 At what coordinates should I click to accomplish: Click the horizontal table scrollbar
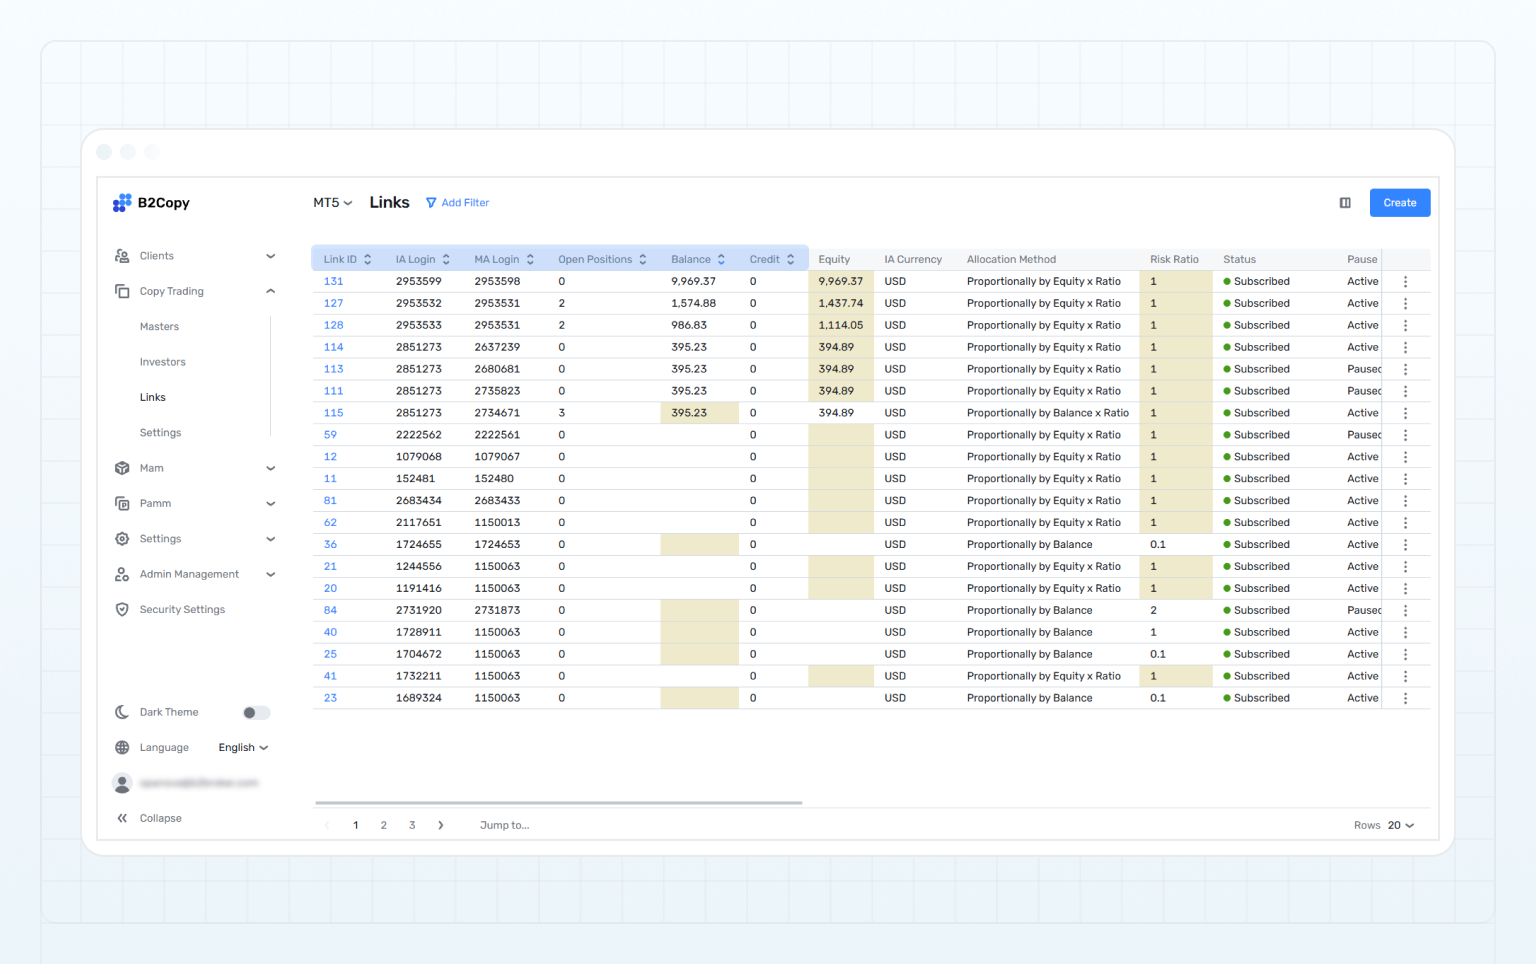pos(558,803)
